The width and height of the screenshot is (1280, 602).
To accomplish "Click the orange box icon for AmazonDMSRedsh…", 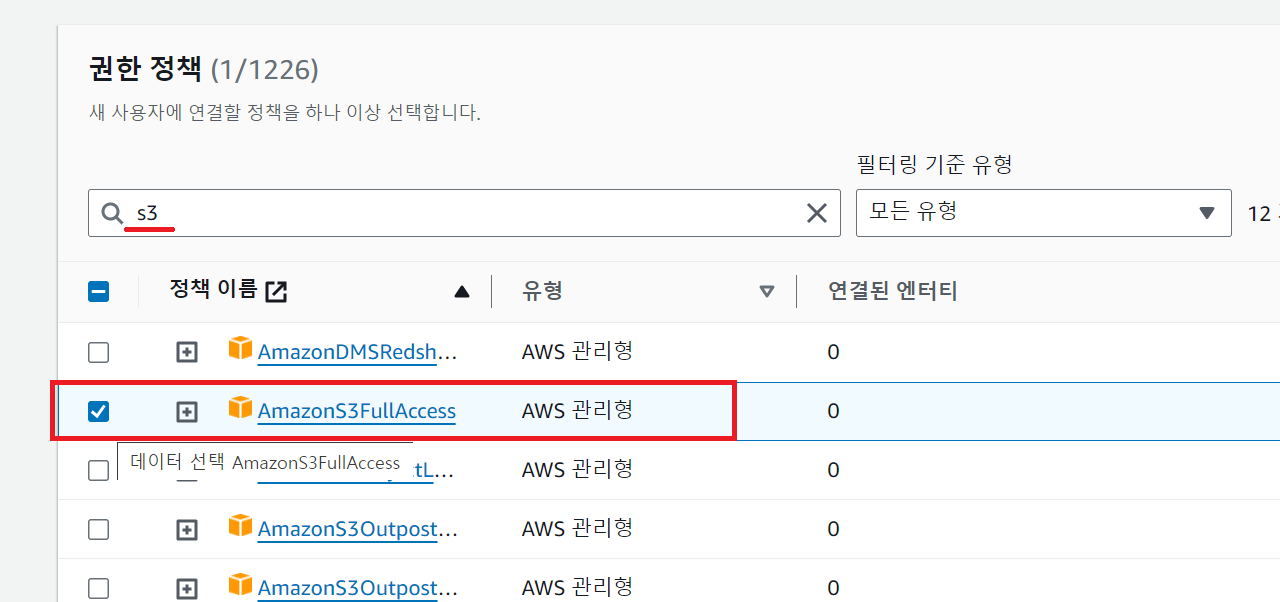I will tap(240, 348).
